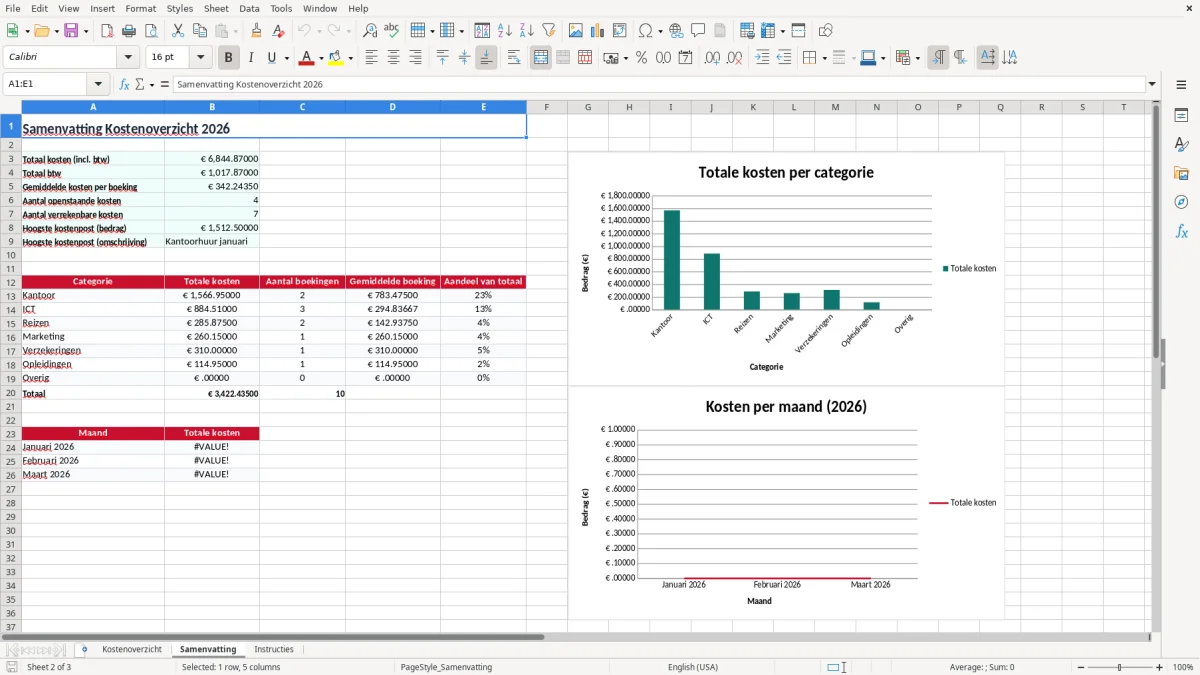Click Select Function sigma button
The width and height of the screenshot is (1200, 675).
click(139, 85)
